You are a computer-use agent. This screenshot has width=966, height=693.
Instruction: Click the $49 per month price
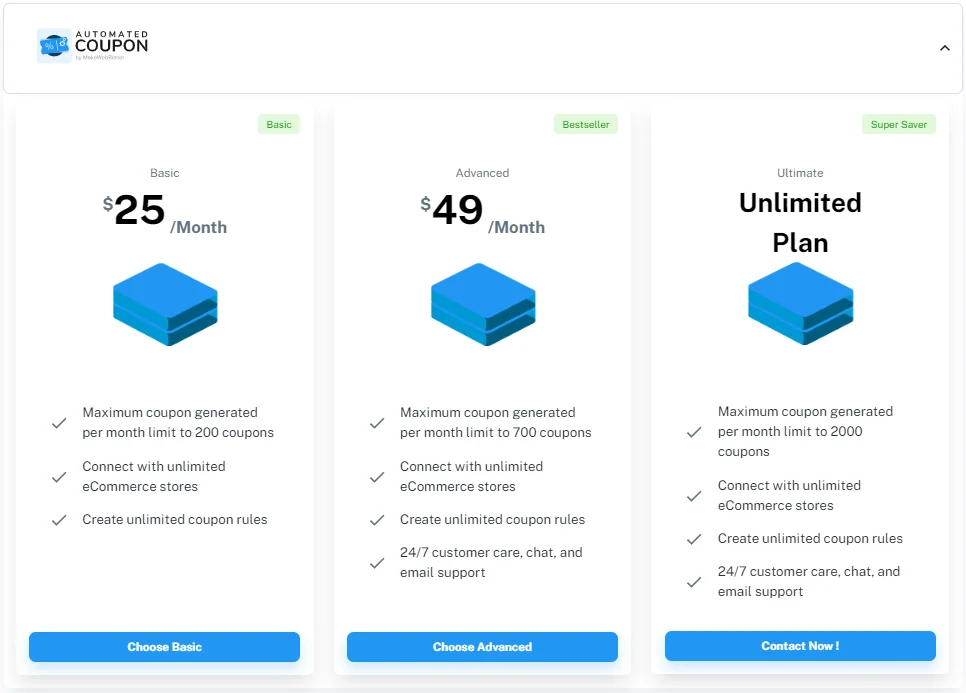(x=456, y=210)
